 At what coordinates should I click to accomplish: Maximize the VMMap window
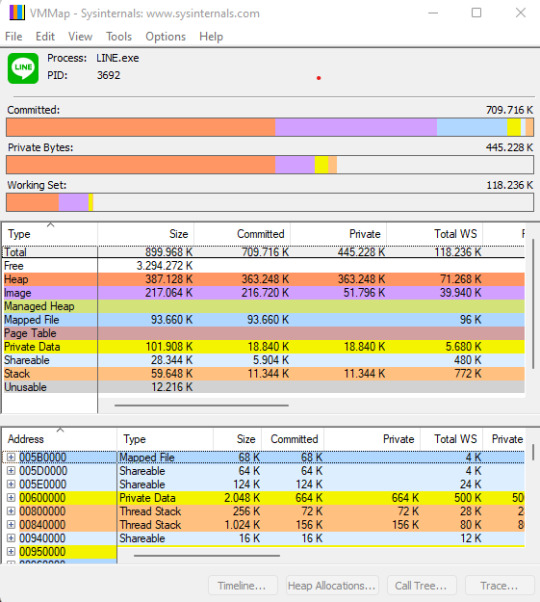pyautogui.click(x=476, y=13)
